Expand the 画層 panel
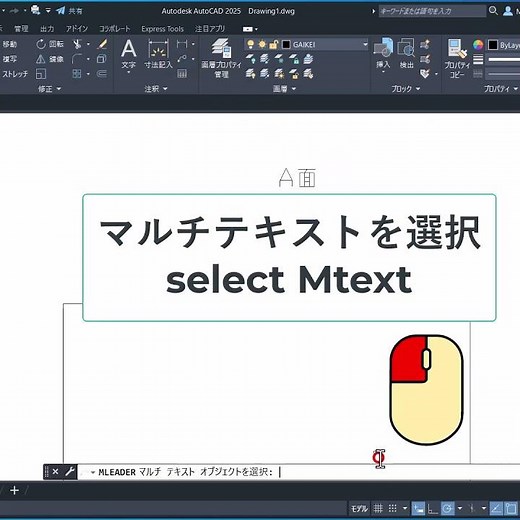Screen dimensions: 520x520 [284, 89]
